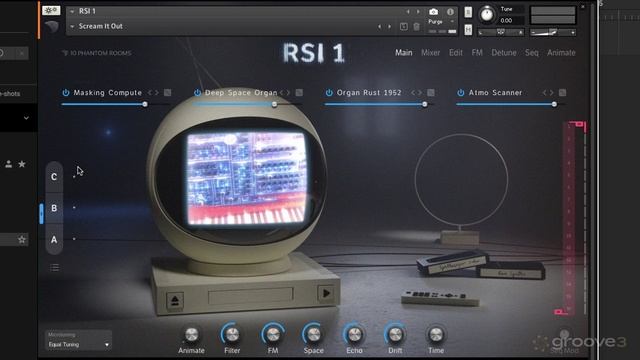Viewport: 640px width, 360px height.
Task: Select next snapshot arrow beside Scream It Out
Action: click(389, 27)
